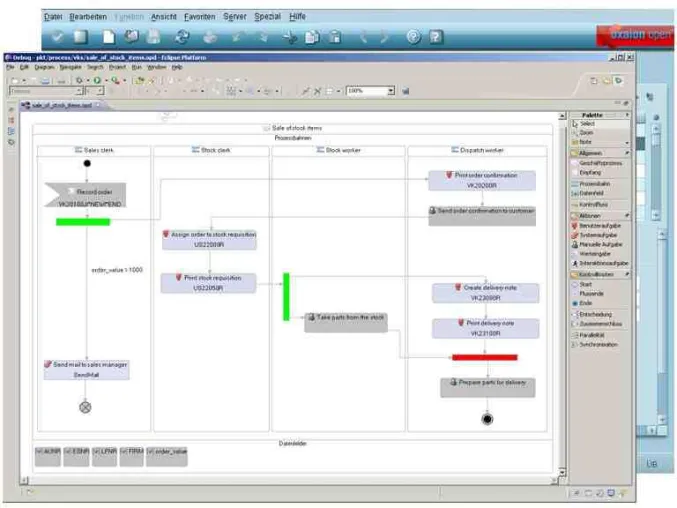Screen dimensions: 677x508
Task: Open the Bearbeiten menu in background window
Action: (88, 17)
